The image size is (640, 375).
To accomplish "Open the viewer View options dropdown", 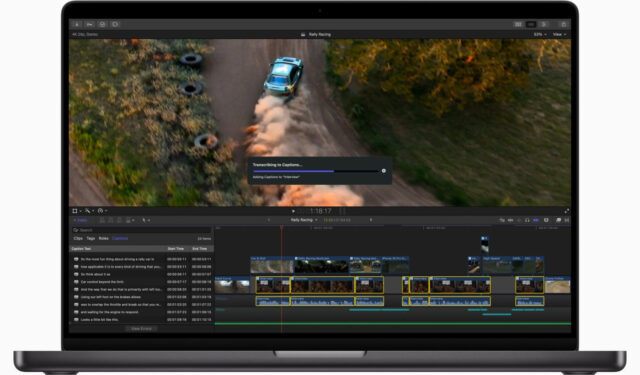I will click(559, 35).
